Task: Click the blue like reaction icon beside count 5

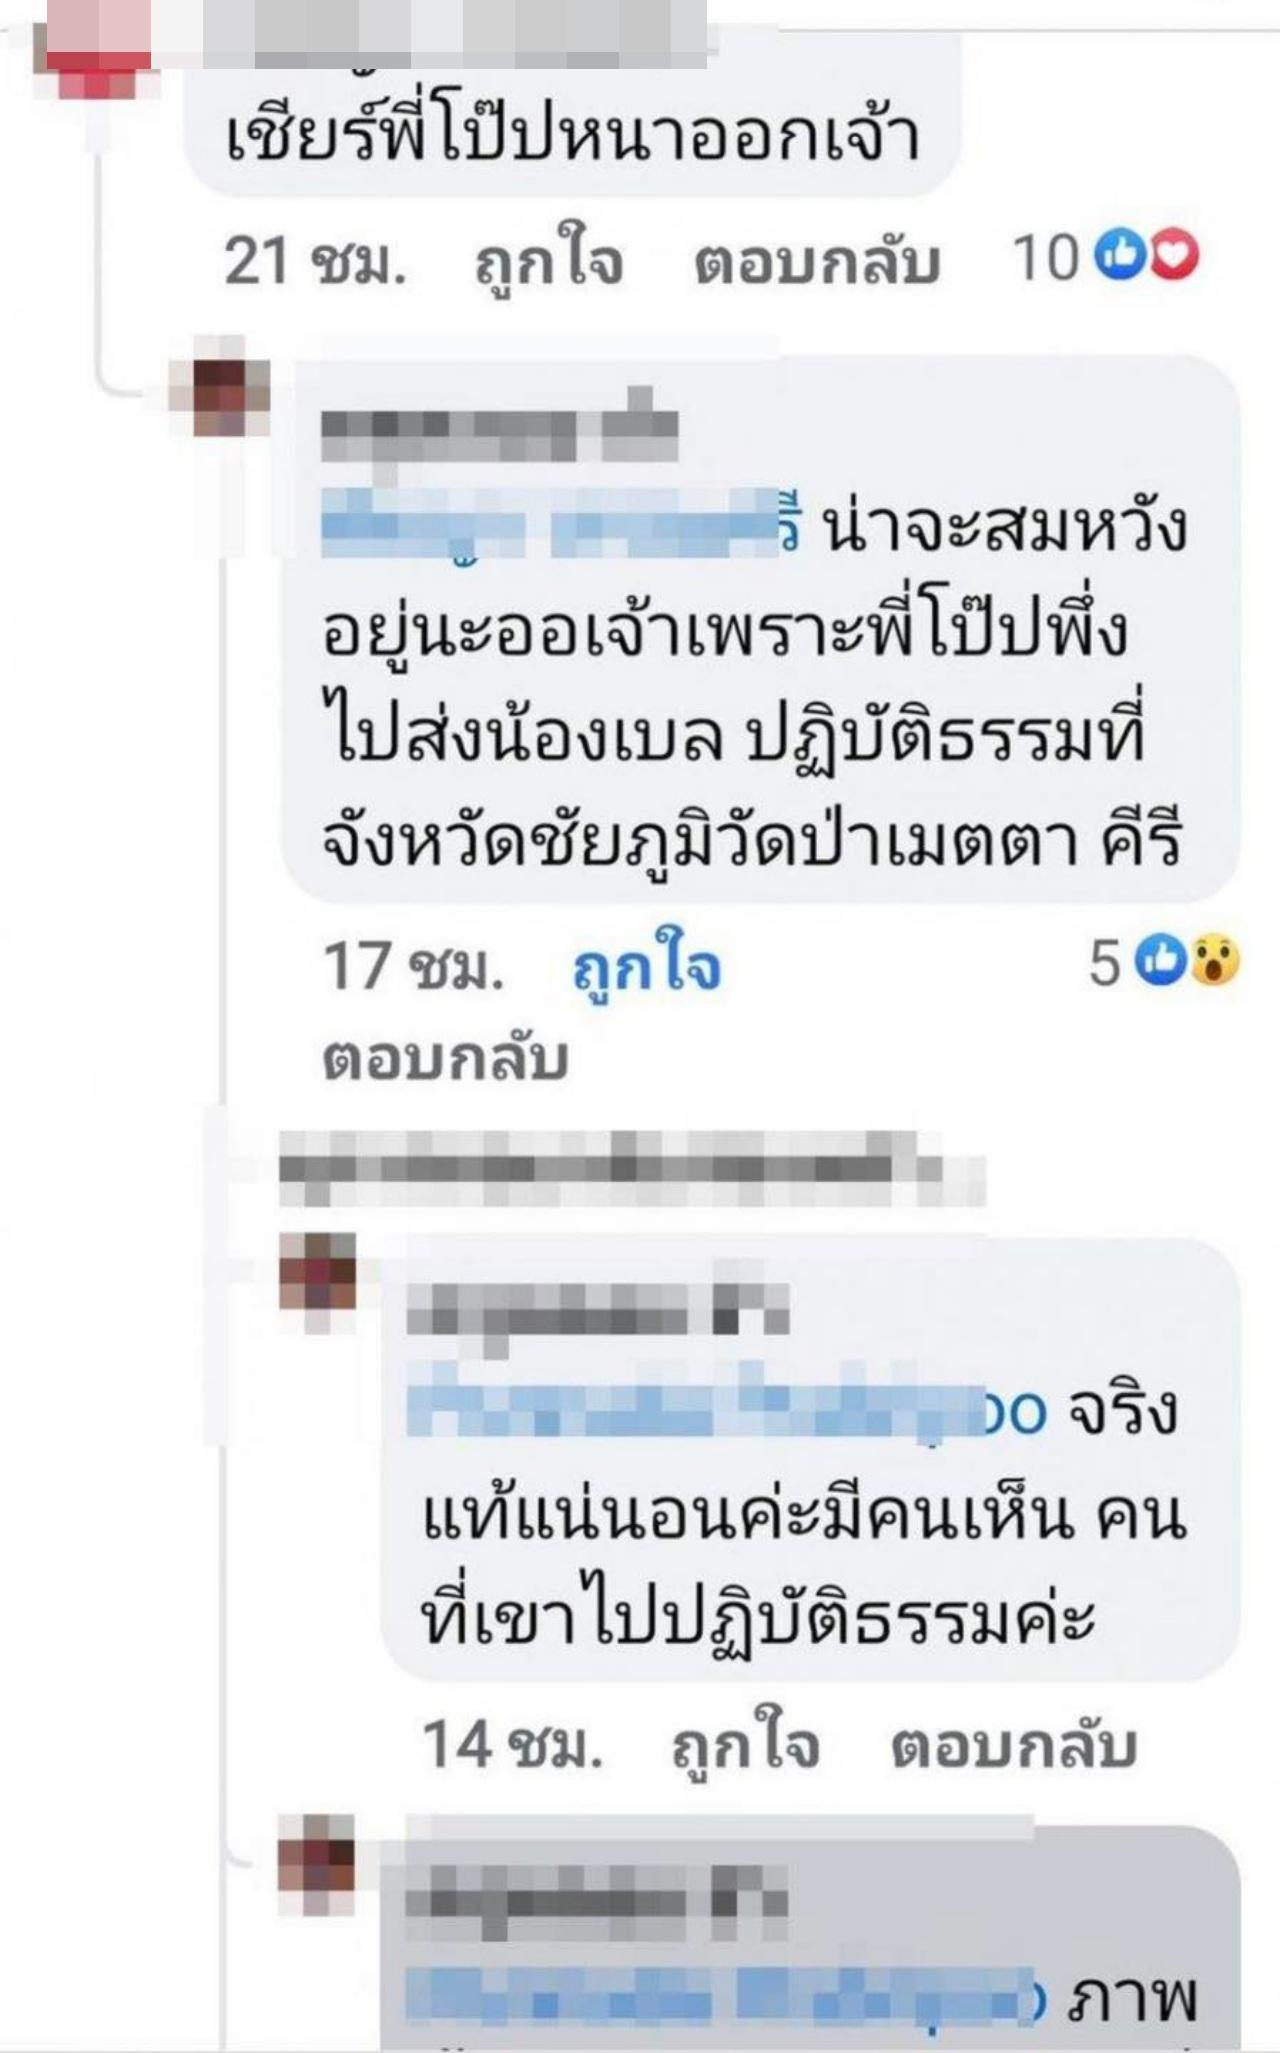Action: (1162, 961)
